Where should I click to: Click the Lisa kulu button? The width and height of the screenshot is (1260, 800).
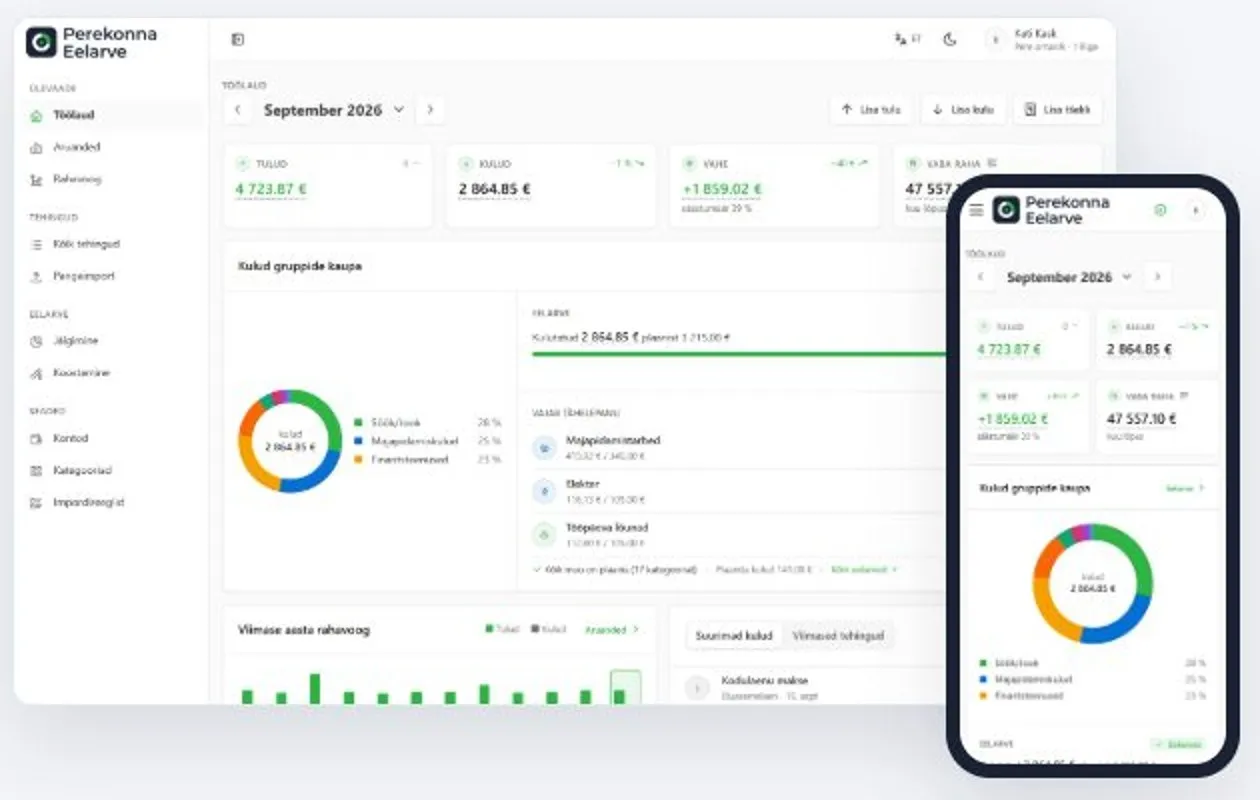click(x=962, y=110)
